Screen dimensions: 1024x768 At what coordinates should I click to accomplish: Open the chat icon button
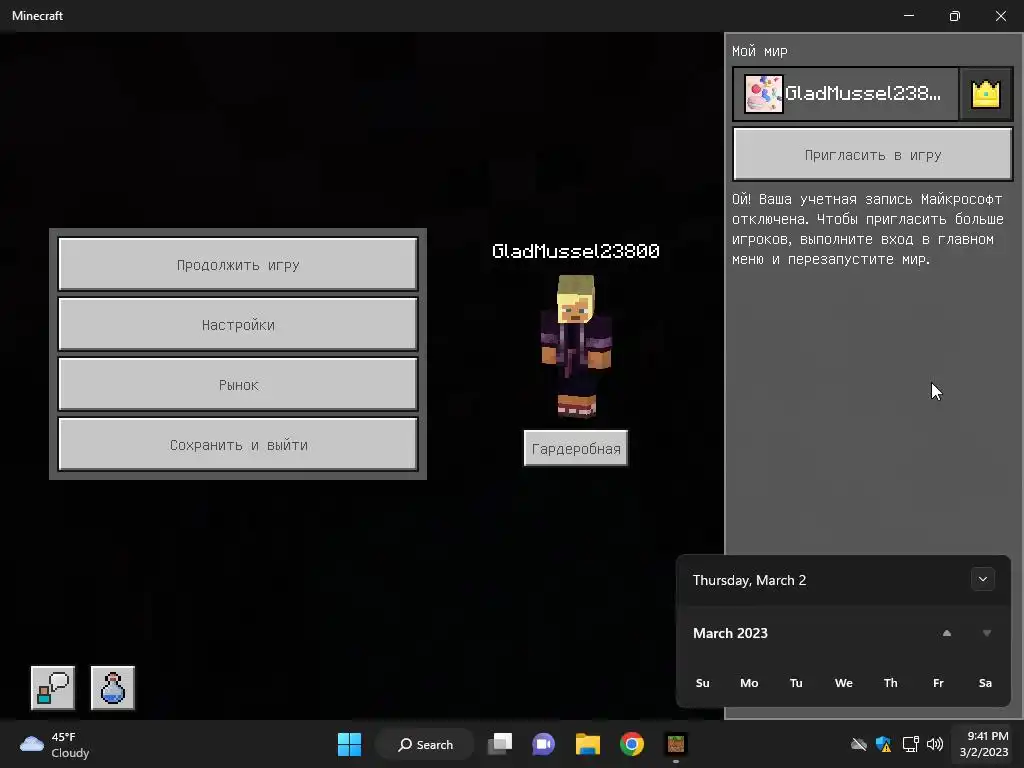53,688
